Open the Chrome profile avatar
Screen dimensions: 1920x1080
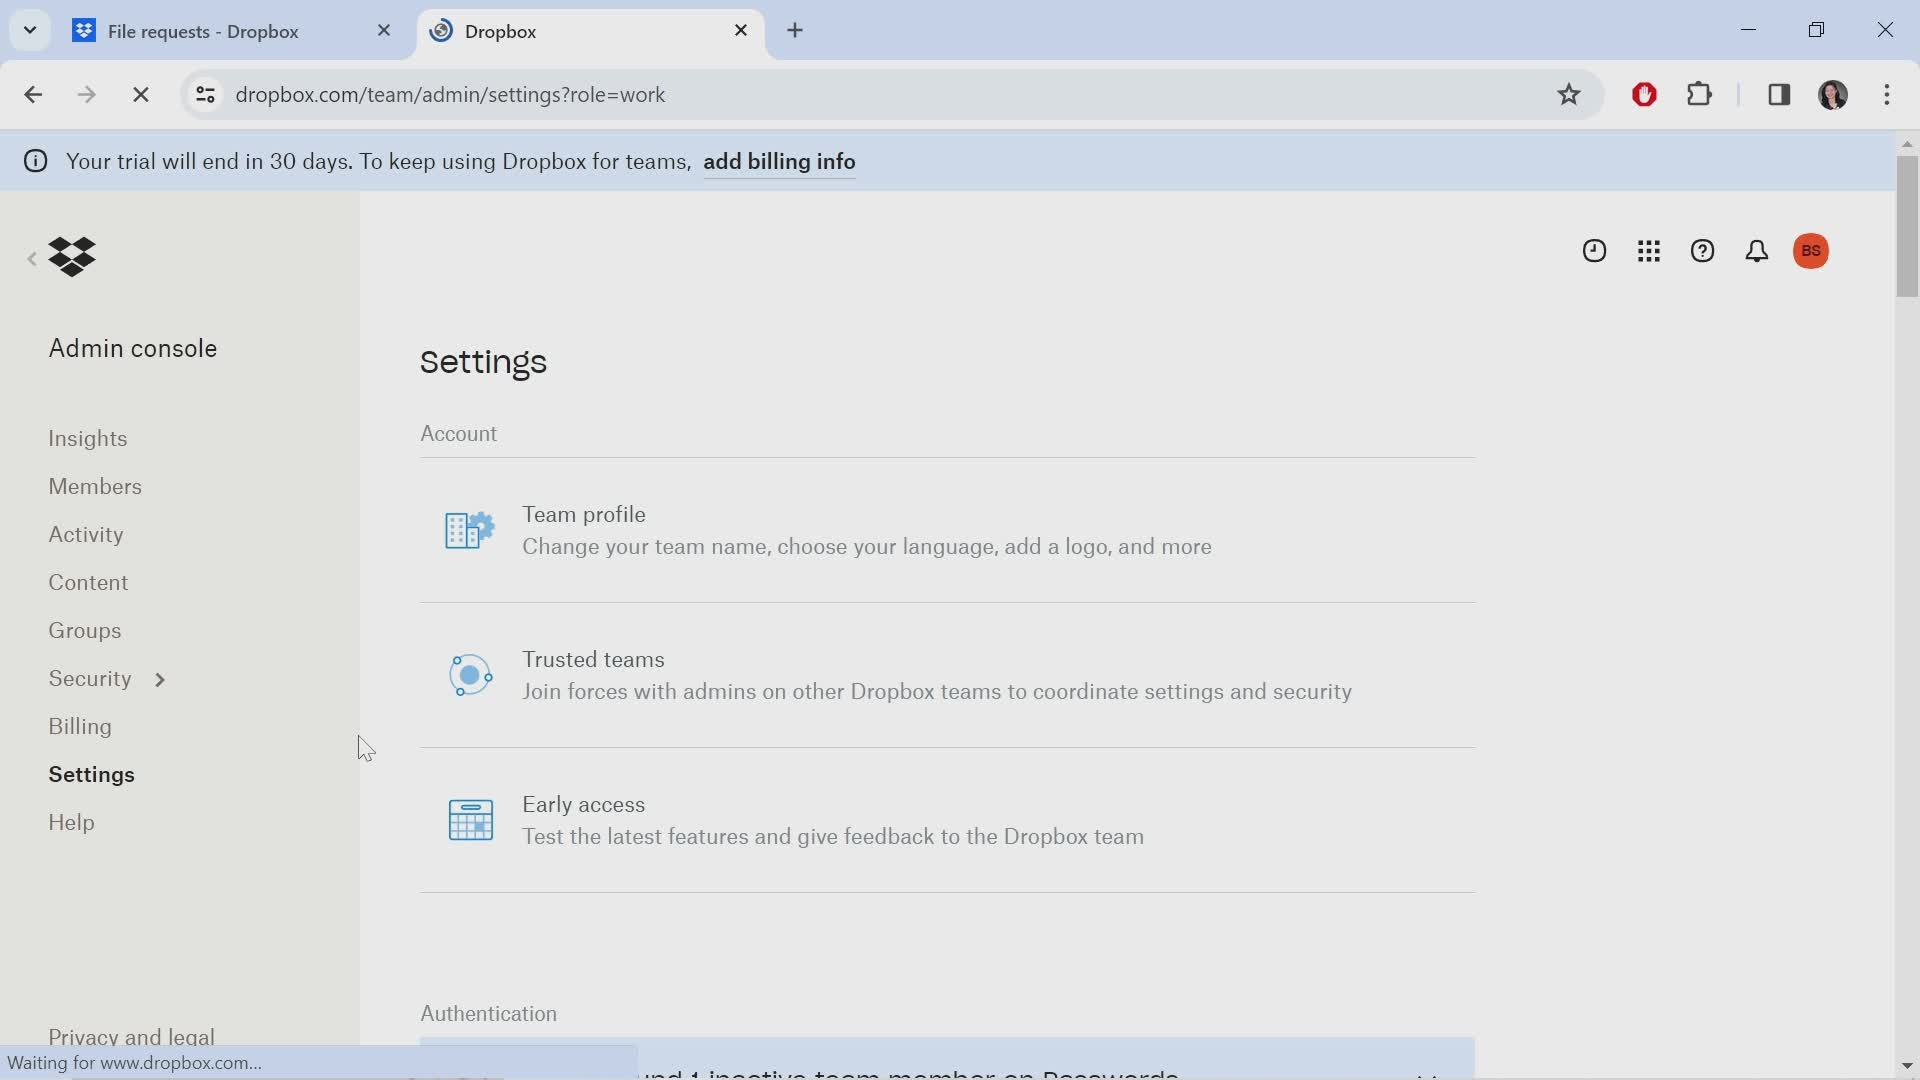point(1833,95)
